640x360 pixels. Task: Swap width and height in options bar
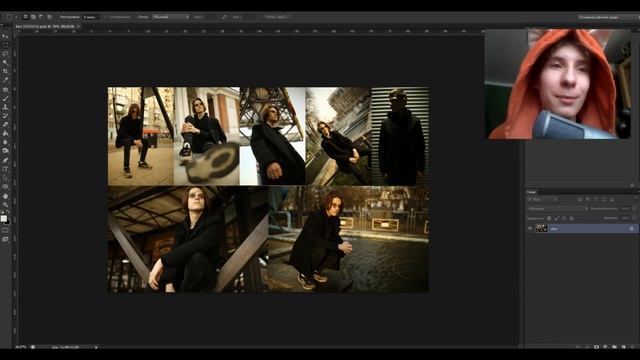[224, 17]
